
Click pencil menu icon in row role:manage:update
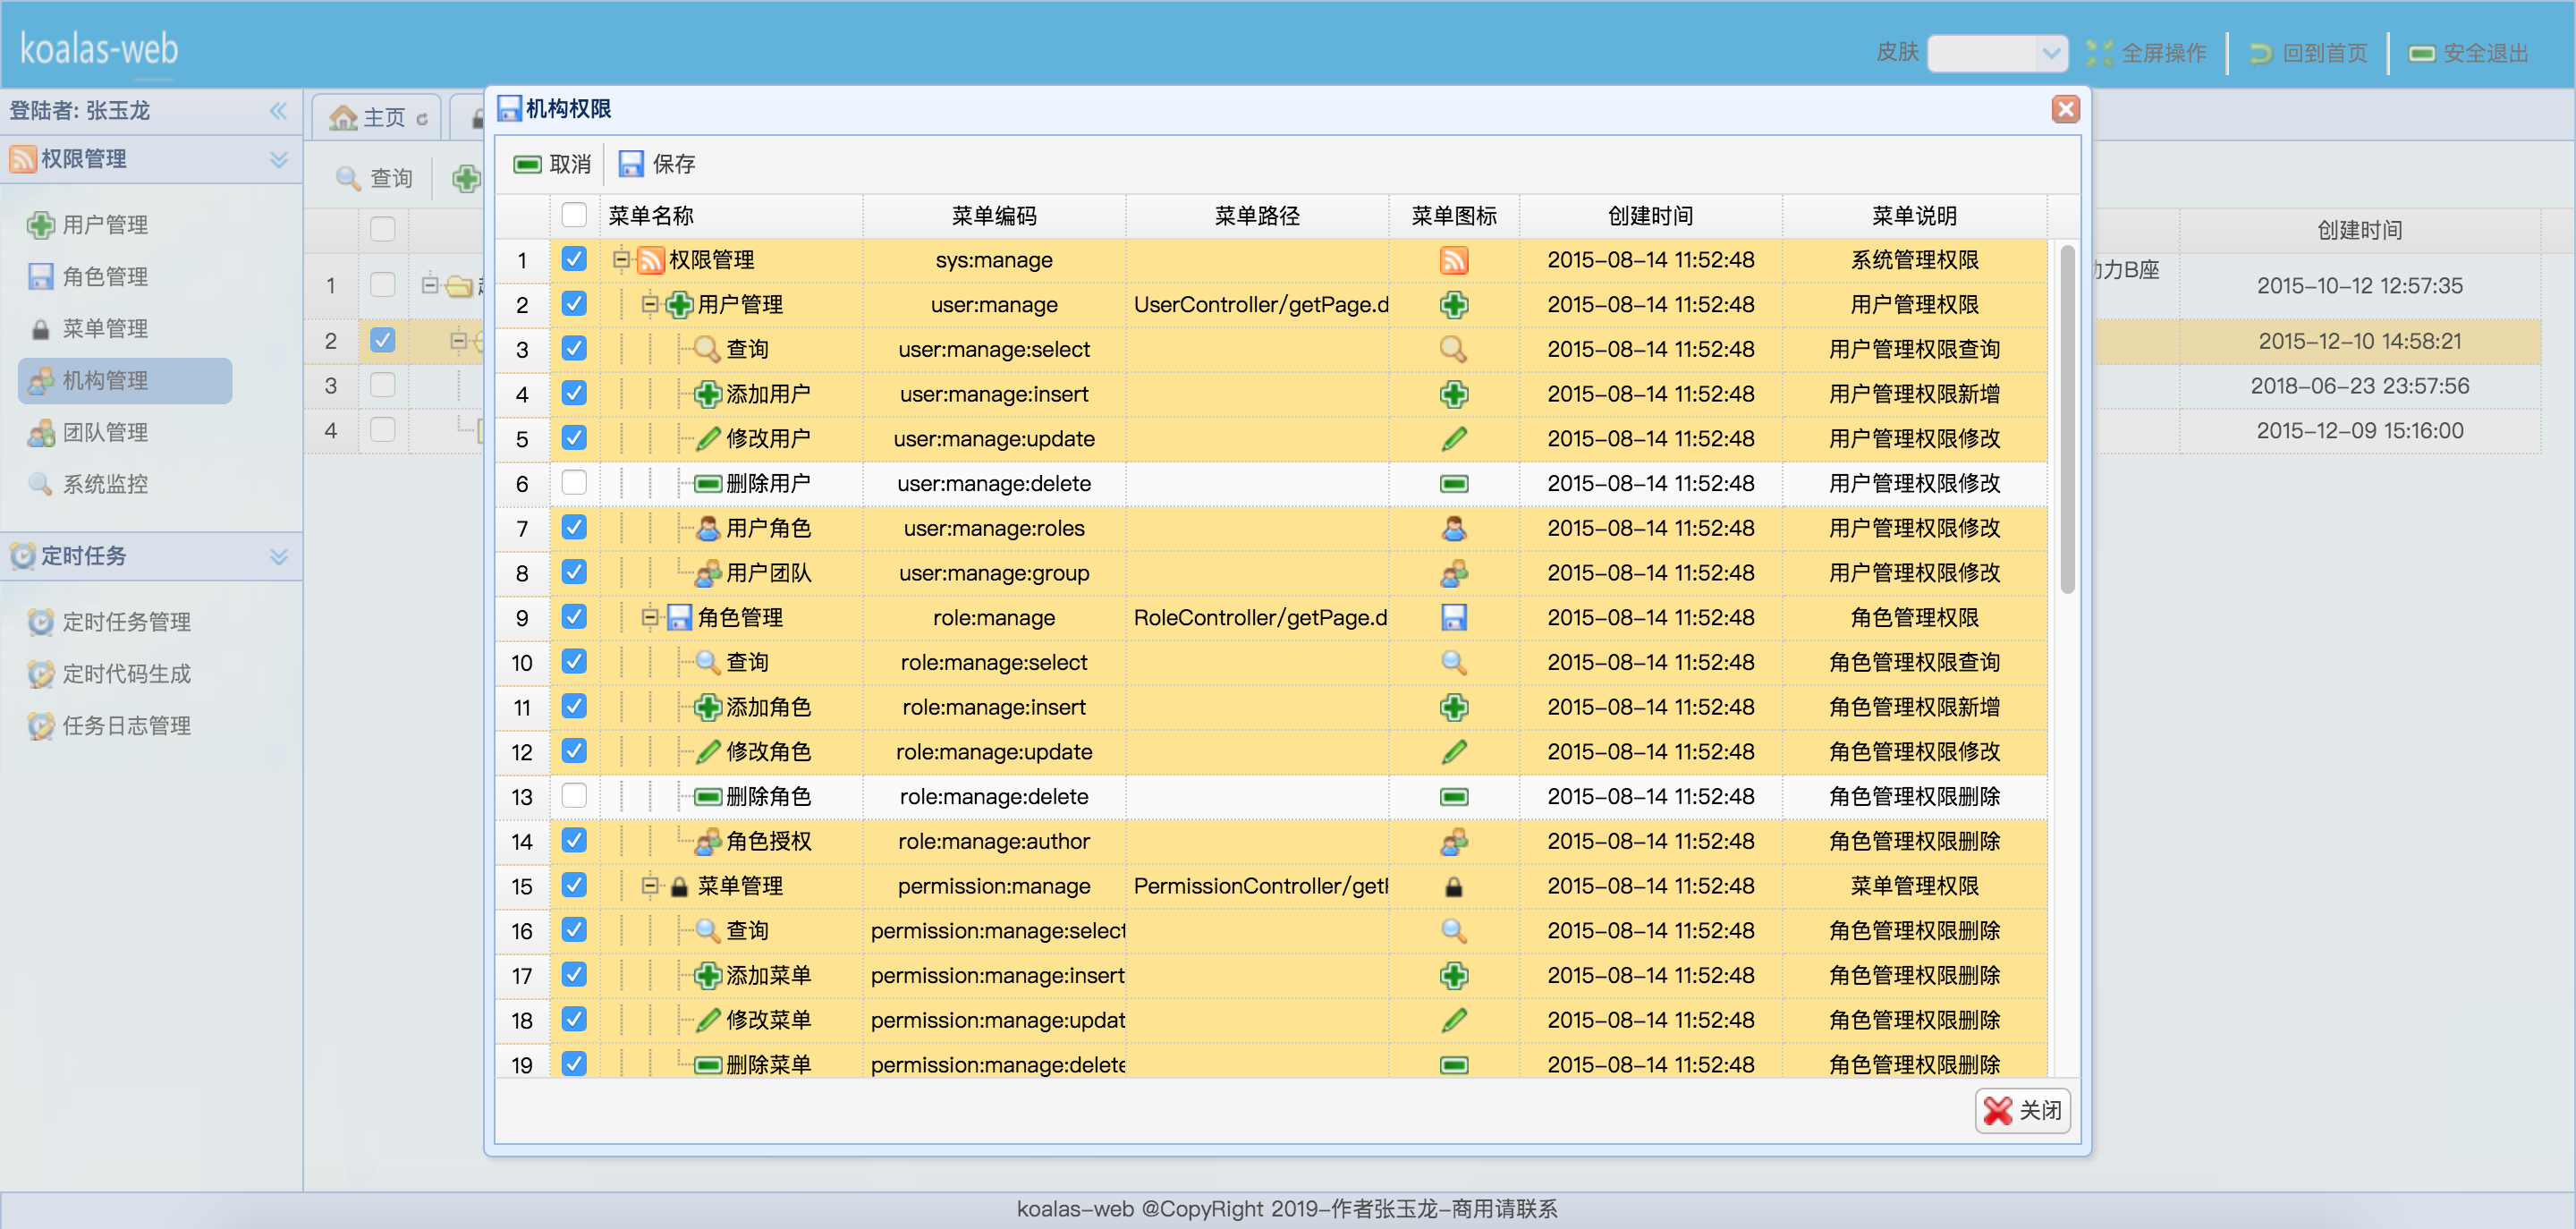click(x=1454, y=752)
